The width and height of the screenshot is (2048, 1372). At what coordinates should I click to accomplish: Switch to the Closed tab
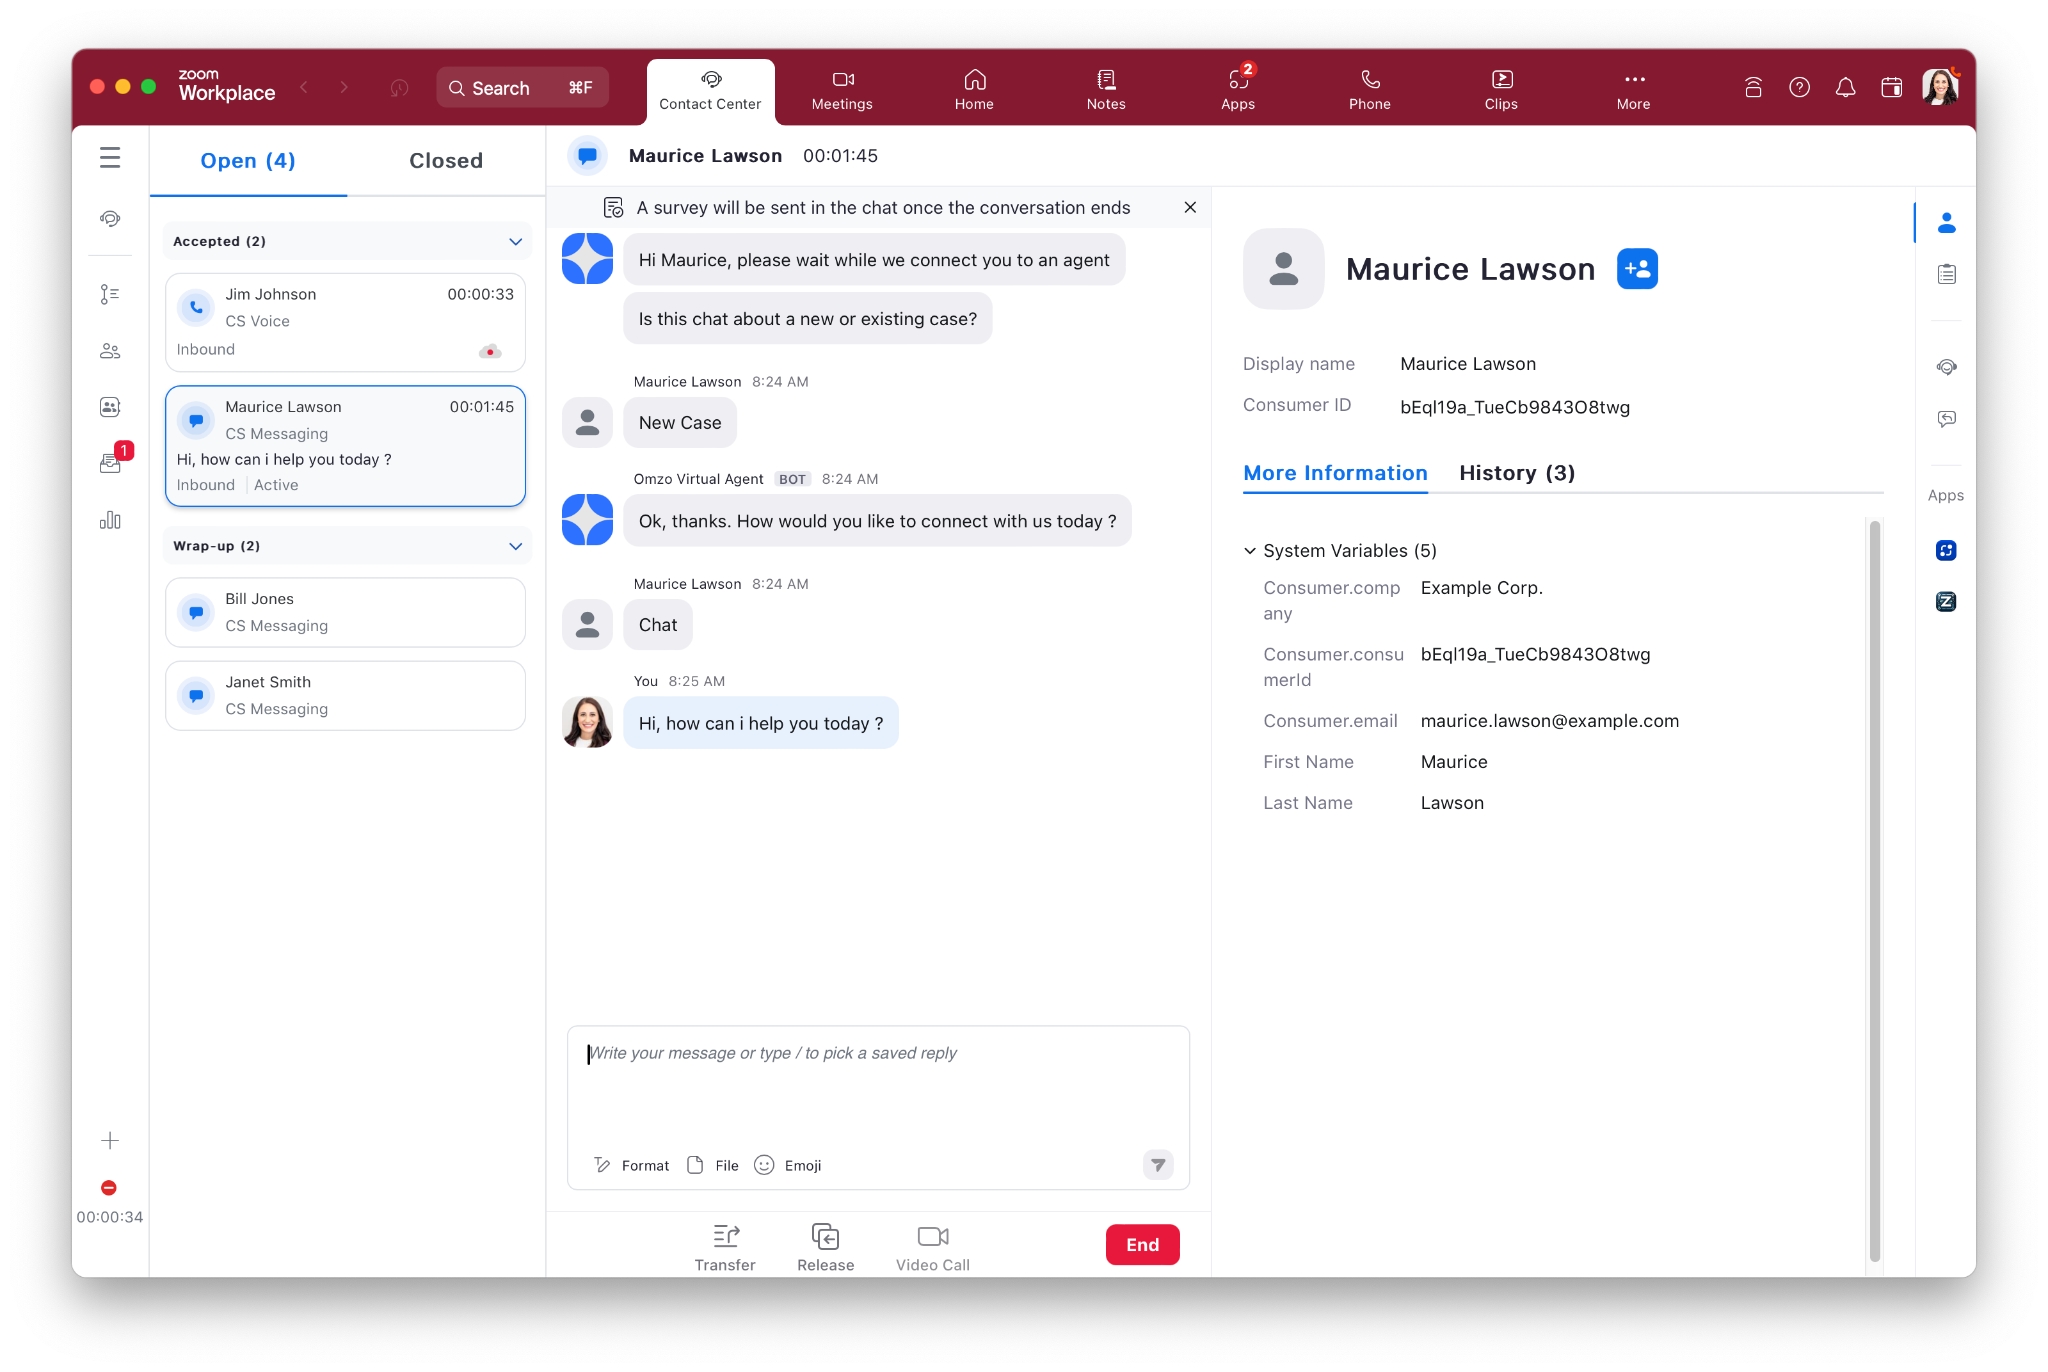pyautogui.click(x=446, y=161)
